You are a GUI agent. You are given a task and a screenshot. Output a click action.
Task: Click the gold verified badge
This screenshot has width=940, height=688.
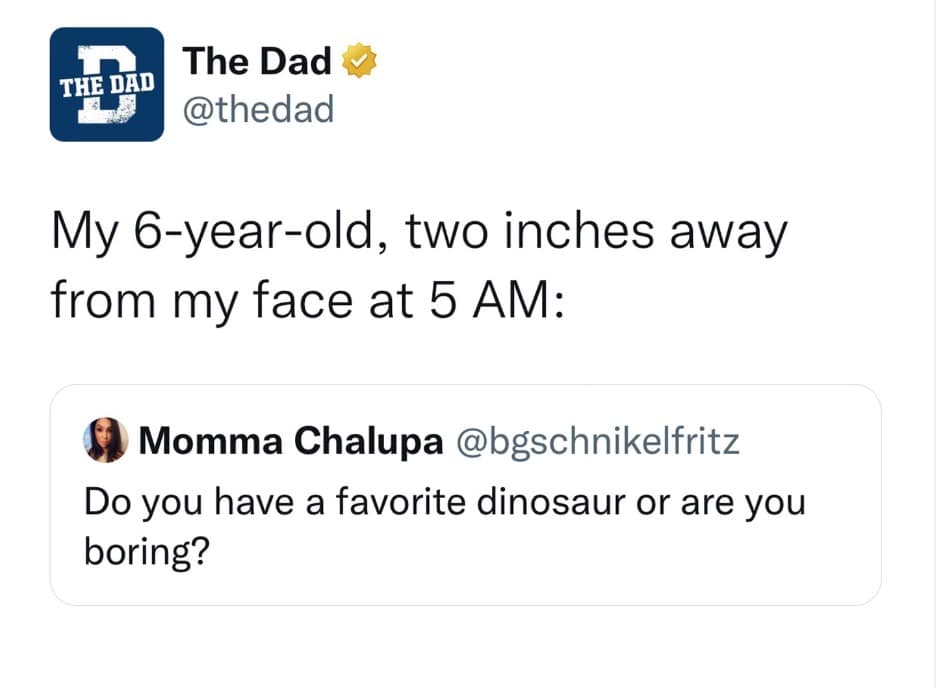pyautogui.click(x=357, y=62)
